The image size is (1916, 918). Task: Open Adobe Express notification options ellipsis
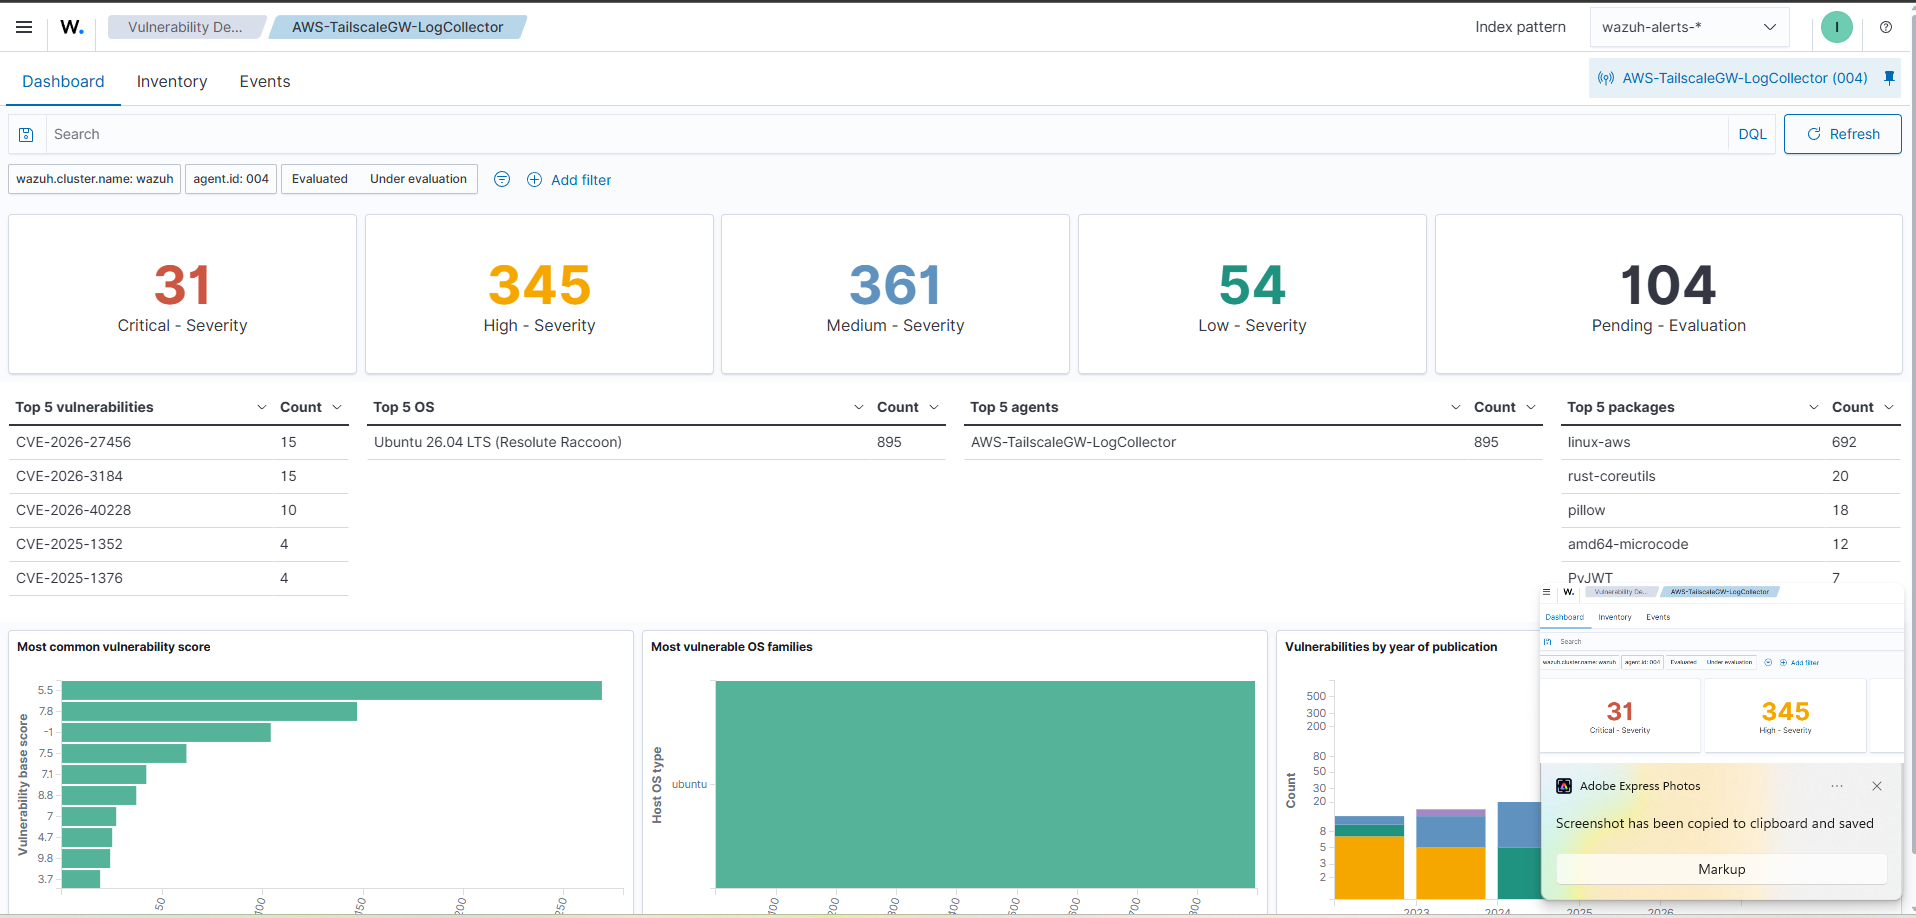(1837, 786)
